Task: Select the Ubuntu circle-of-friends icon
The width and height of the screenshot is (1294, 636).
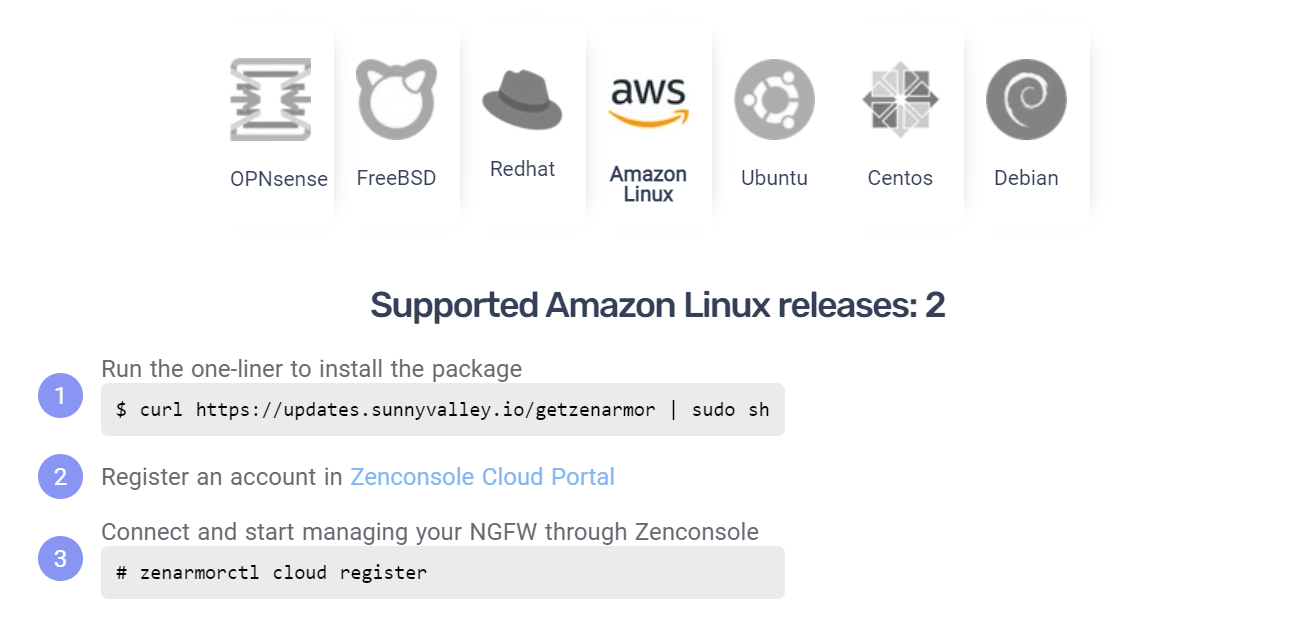Action: [x=774, y=98]
